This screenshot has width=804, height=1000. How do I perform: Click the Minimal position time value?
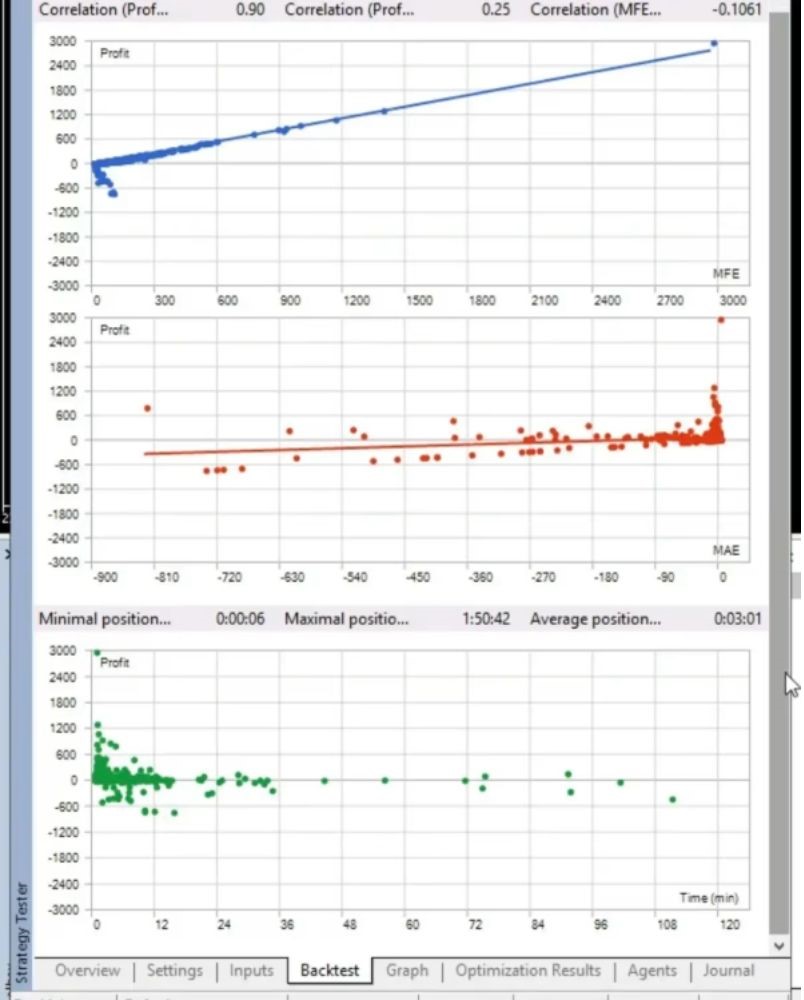(240, 619)
